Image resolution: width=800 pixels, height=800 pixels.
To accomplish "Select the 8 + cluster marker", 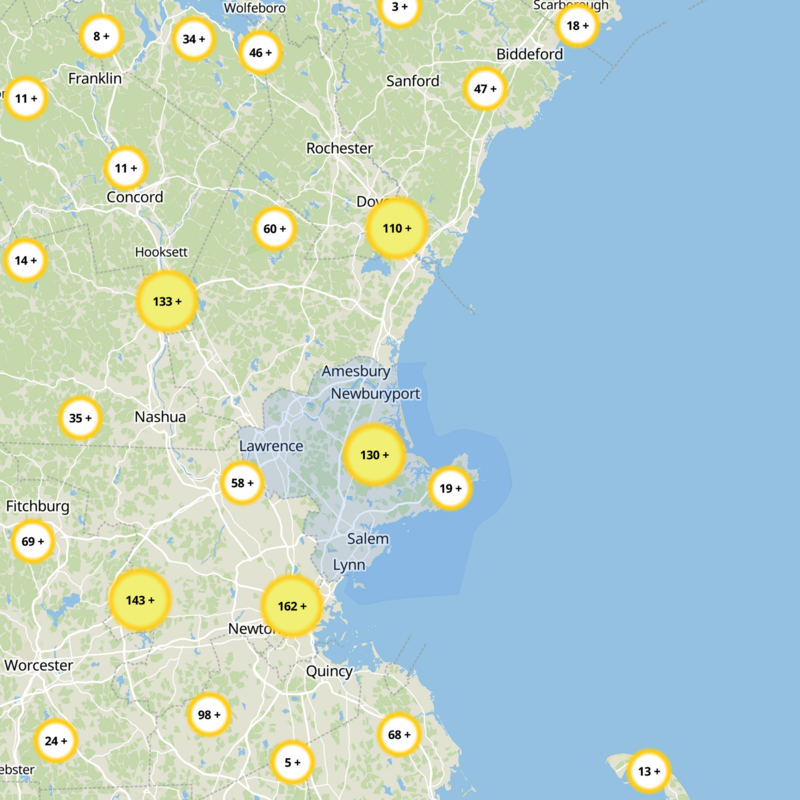I will coord(101,36).
